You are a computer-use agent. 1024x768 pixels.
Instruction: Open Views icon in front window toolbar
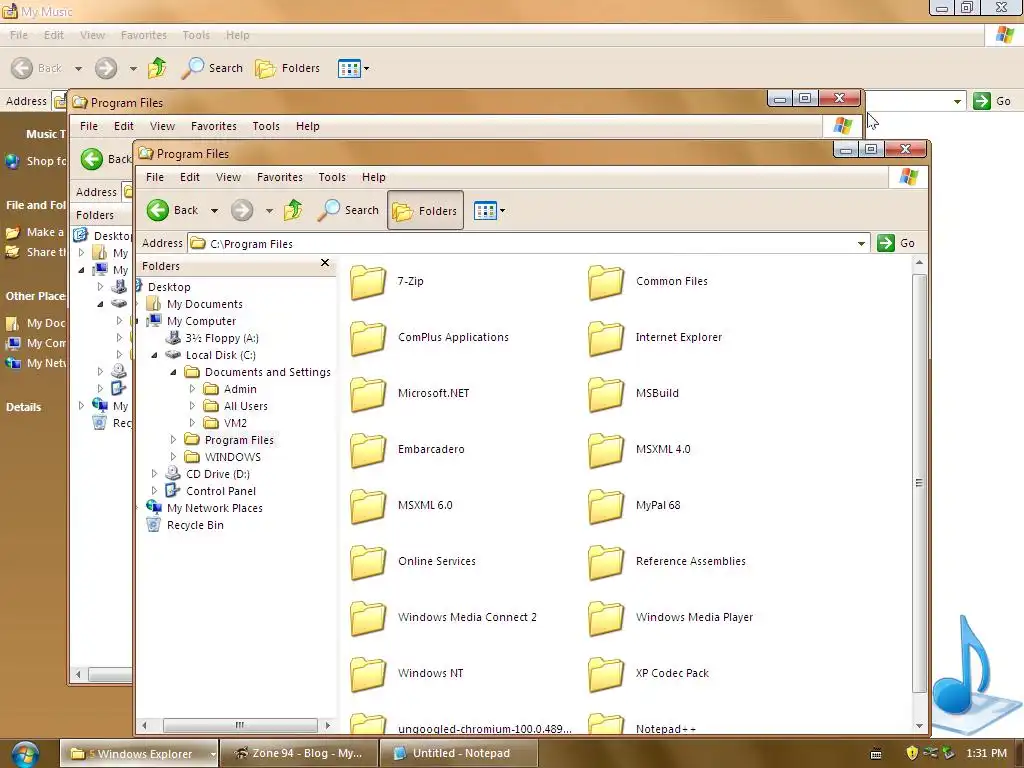tap(485, 211)
